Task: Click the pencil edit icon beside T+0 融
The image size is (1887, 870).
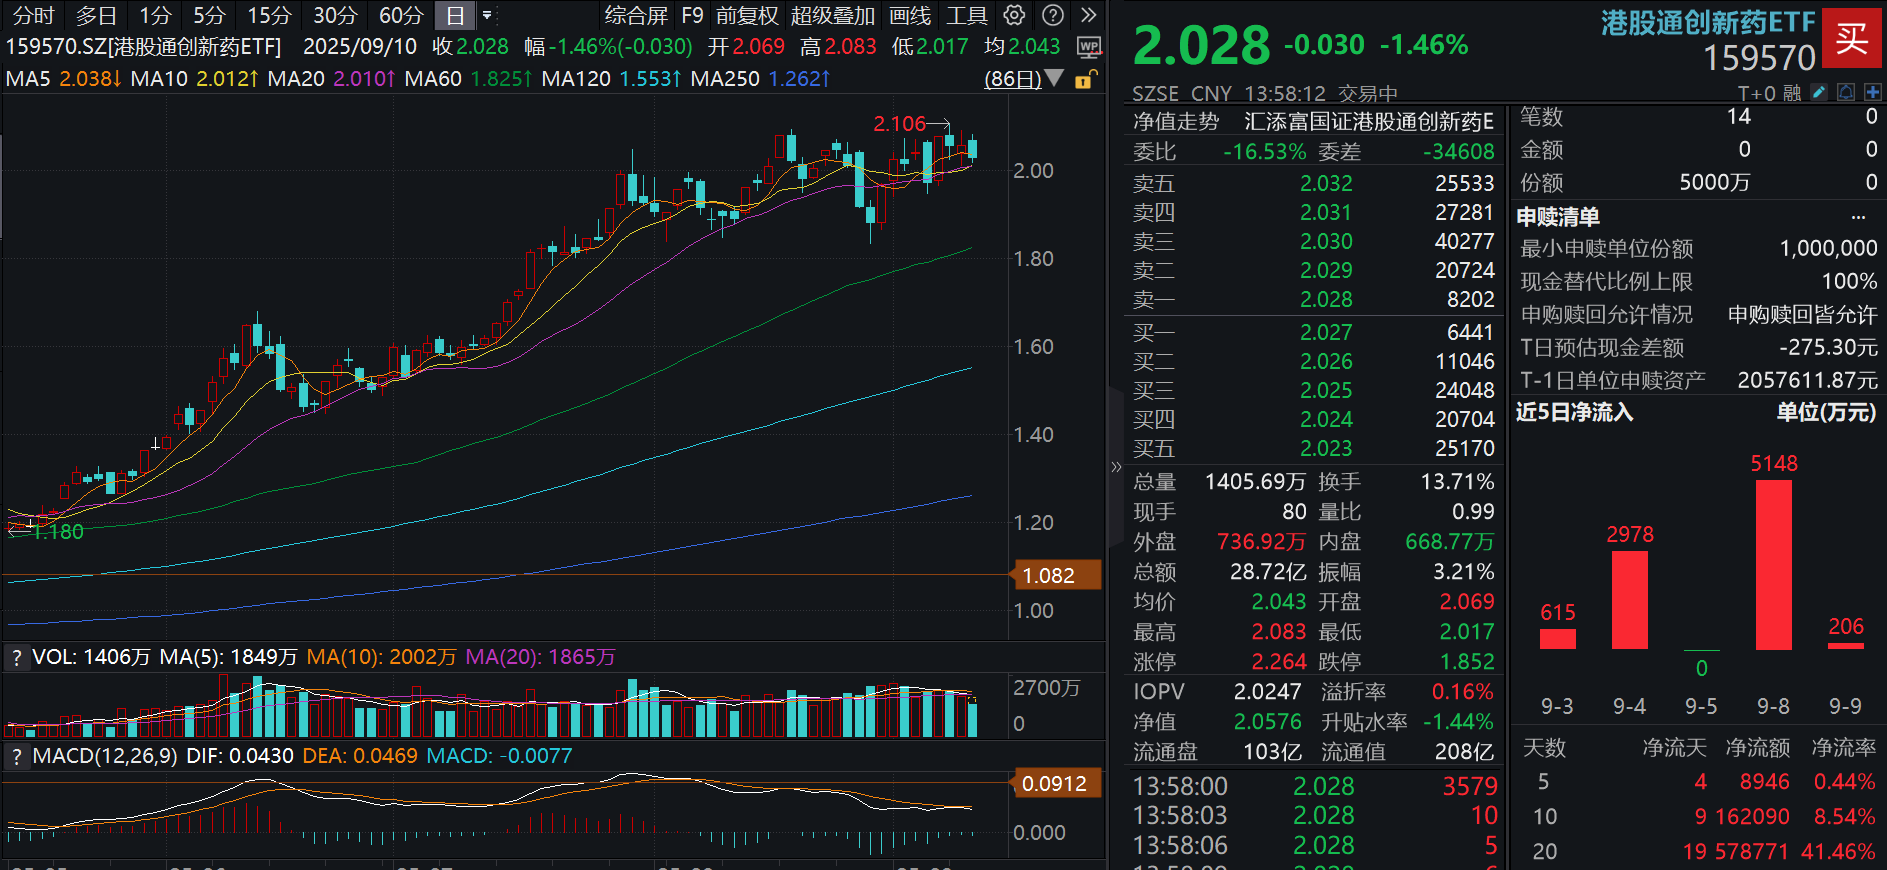Action: click(1819, 93)
